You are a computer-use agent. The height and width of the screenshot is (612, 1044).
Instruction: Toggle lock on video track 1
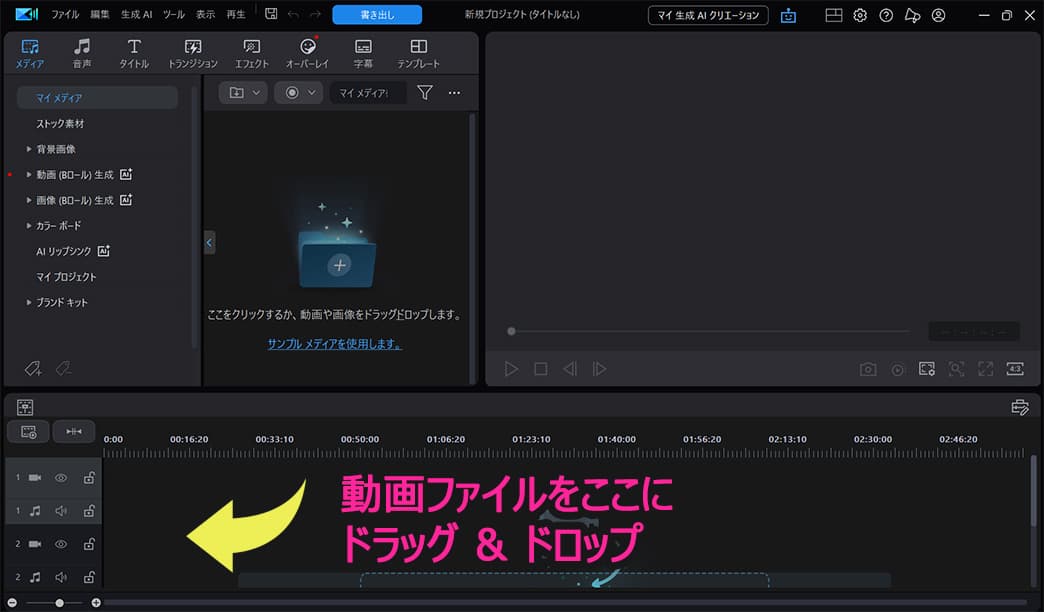coord(89,477)
